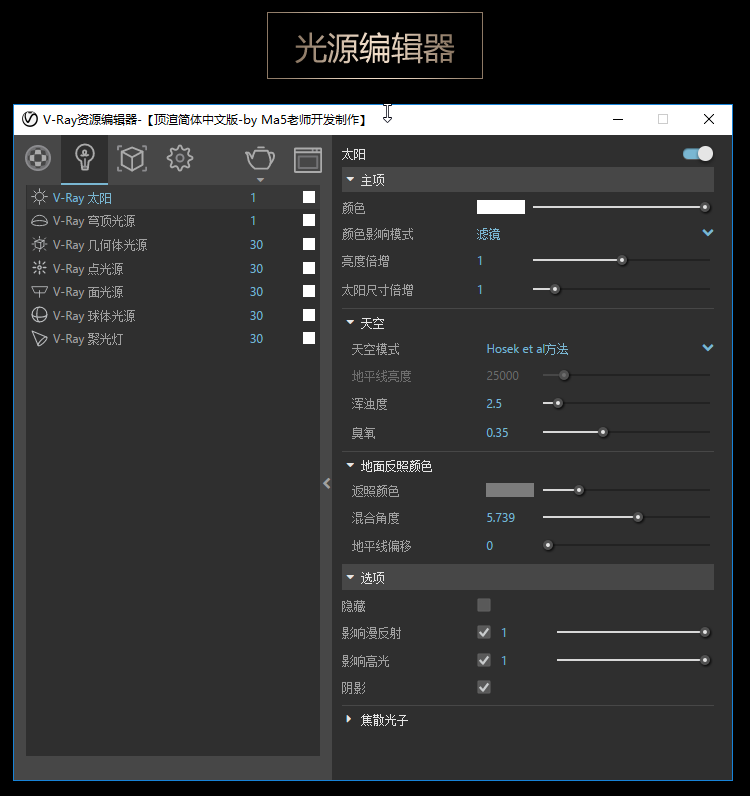Click intensity value 30 for V-Ray 点光源
This screenshot has height=796, width=750.
pos(256,269)
